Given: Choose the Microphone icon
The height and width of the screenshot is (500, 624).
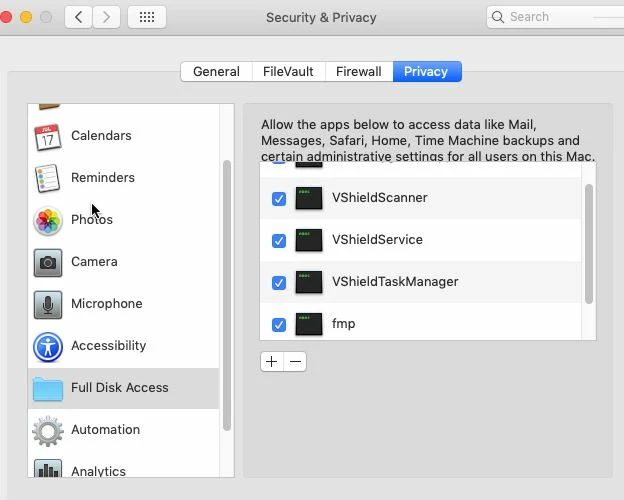Looking at the screenshot, I should [x=48, y=305].
